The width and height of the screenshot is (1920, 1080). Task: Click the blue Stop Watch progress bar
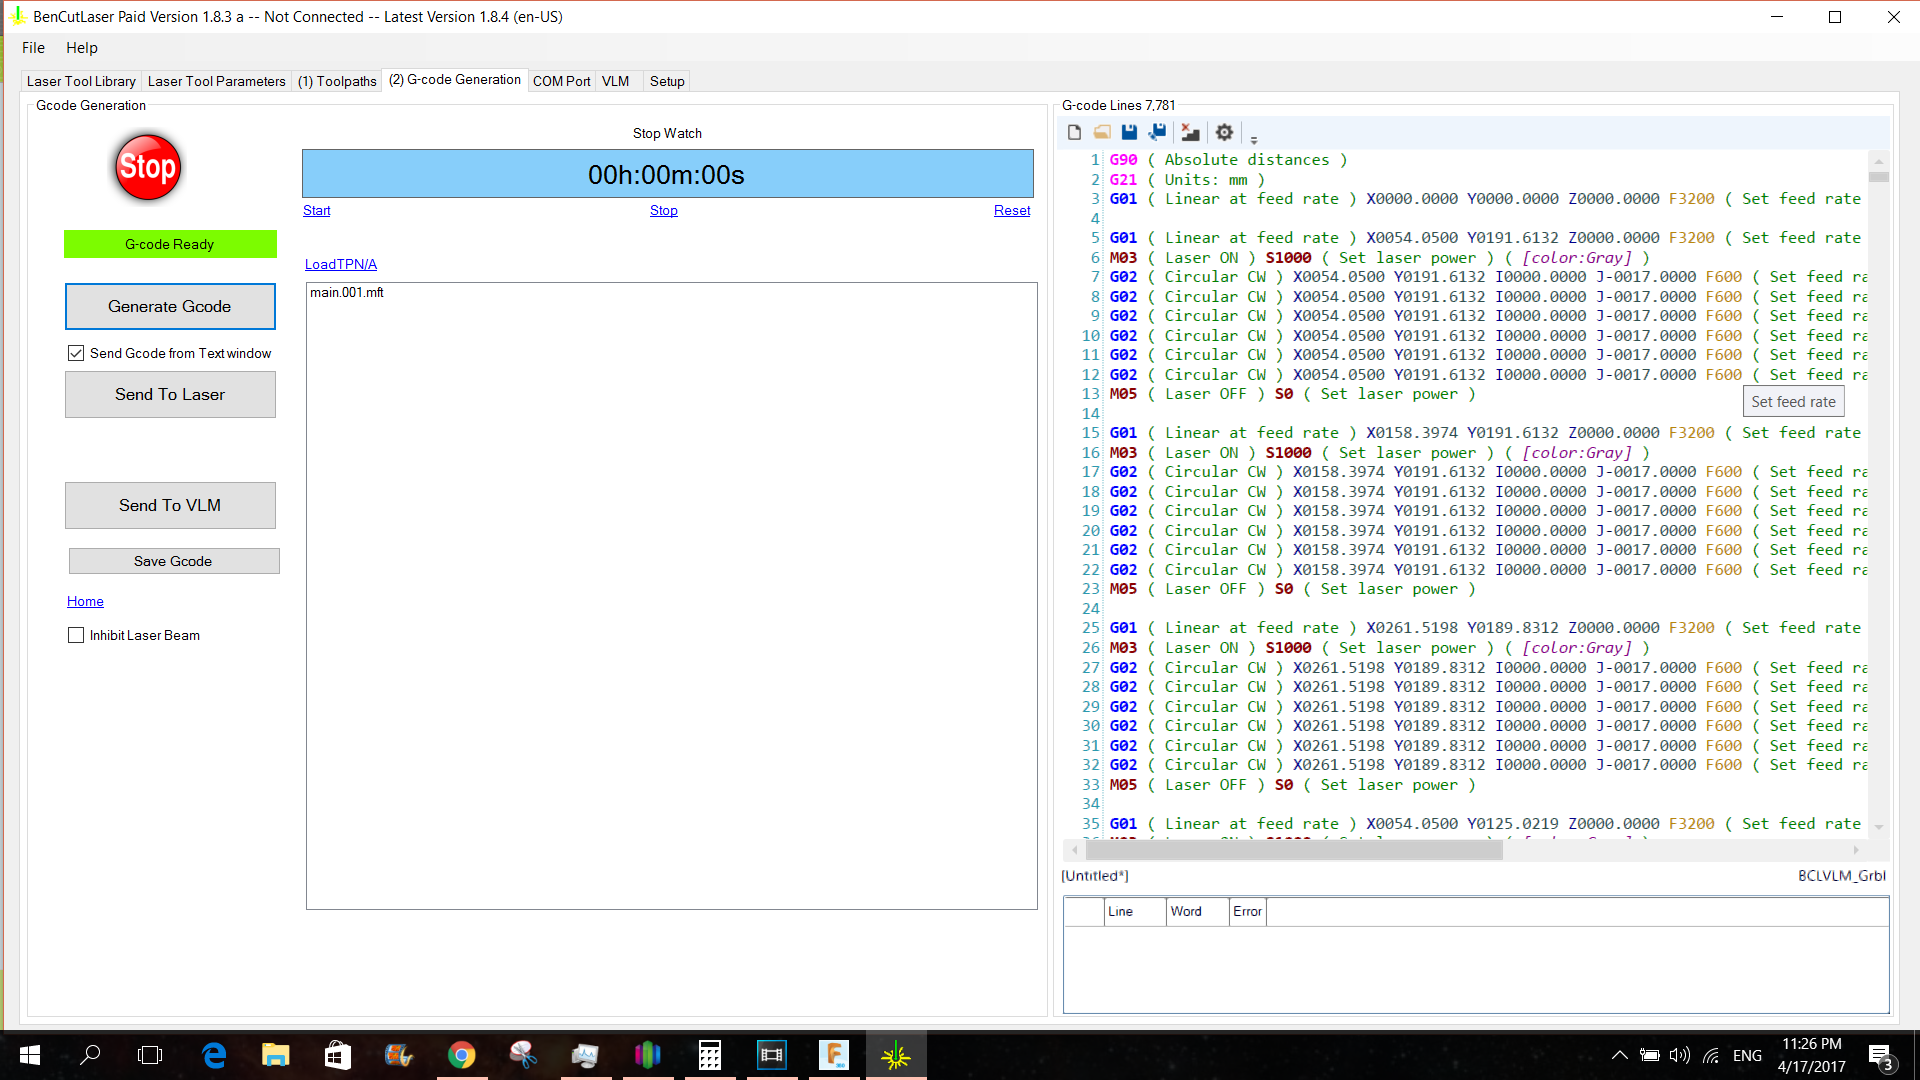[x=667, y=173]
